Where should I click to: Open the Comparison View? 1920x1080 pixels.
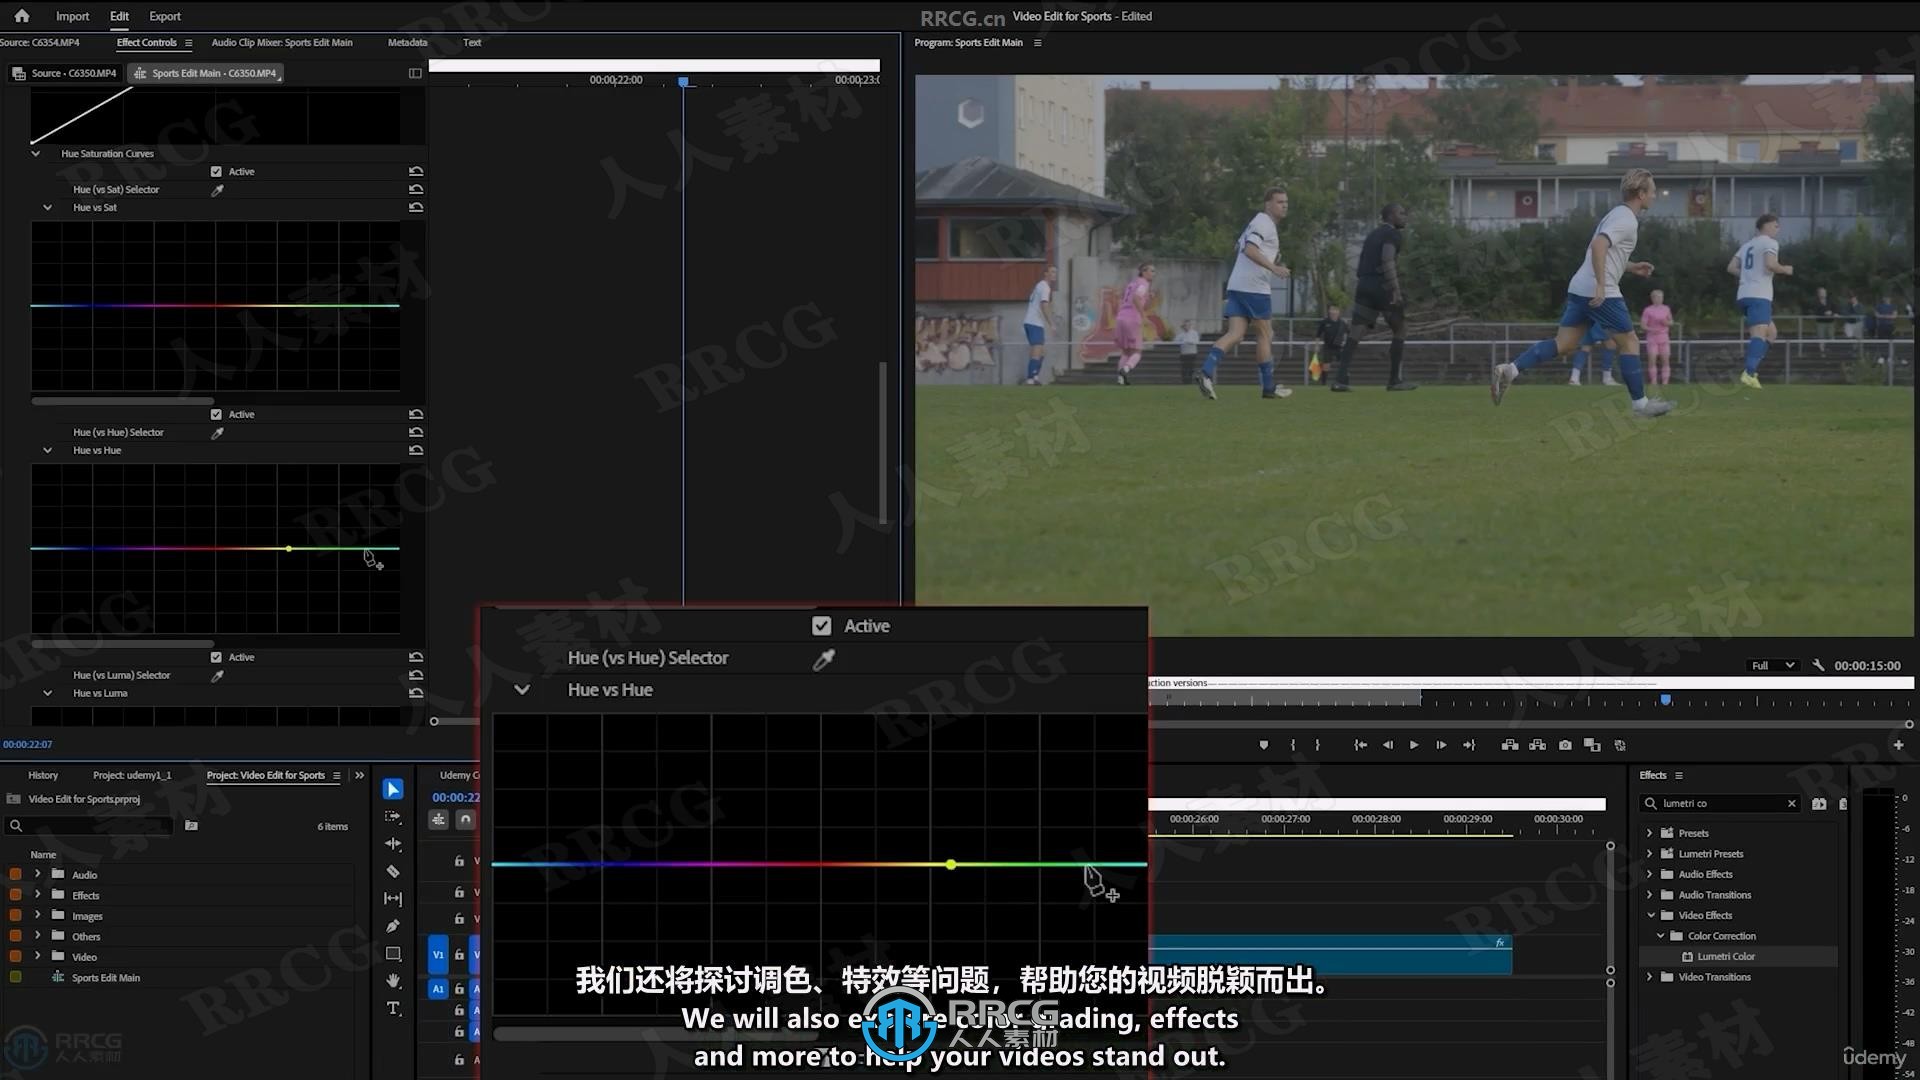pyautogui.click(x=1592, y=745)
